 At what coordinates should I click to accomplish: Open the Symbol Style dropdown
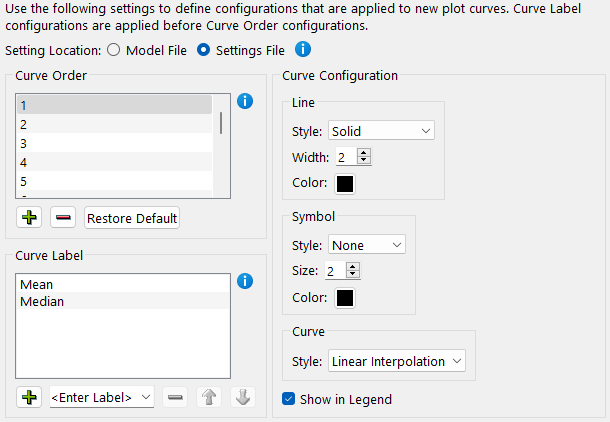(366, 245)
